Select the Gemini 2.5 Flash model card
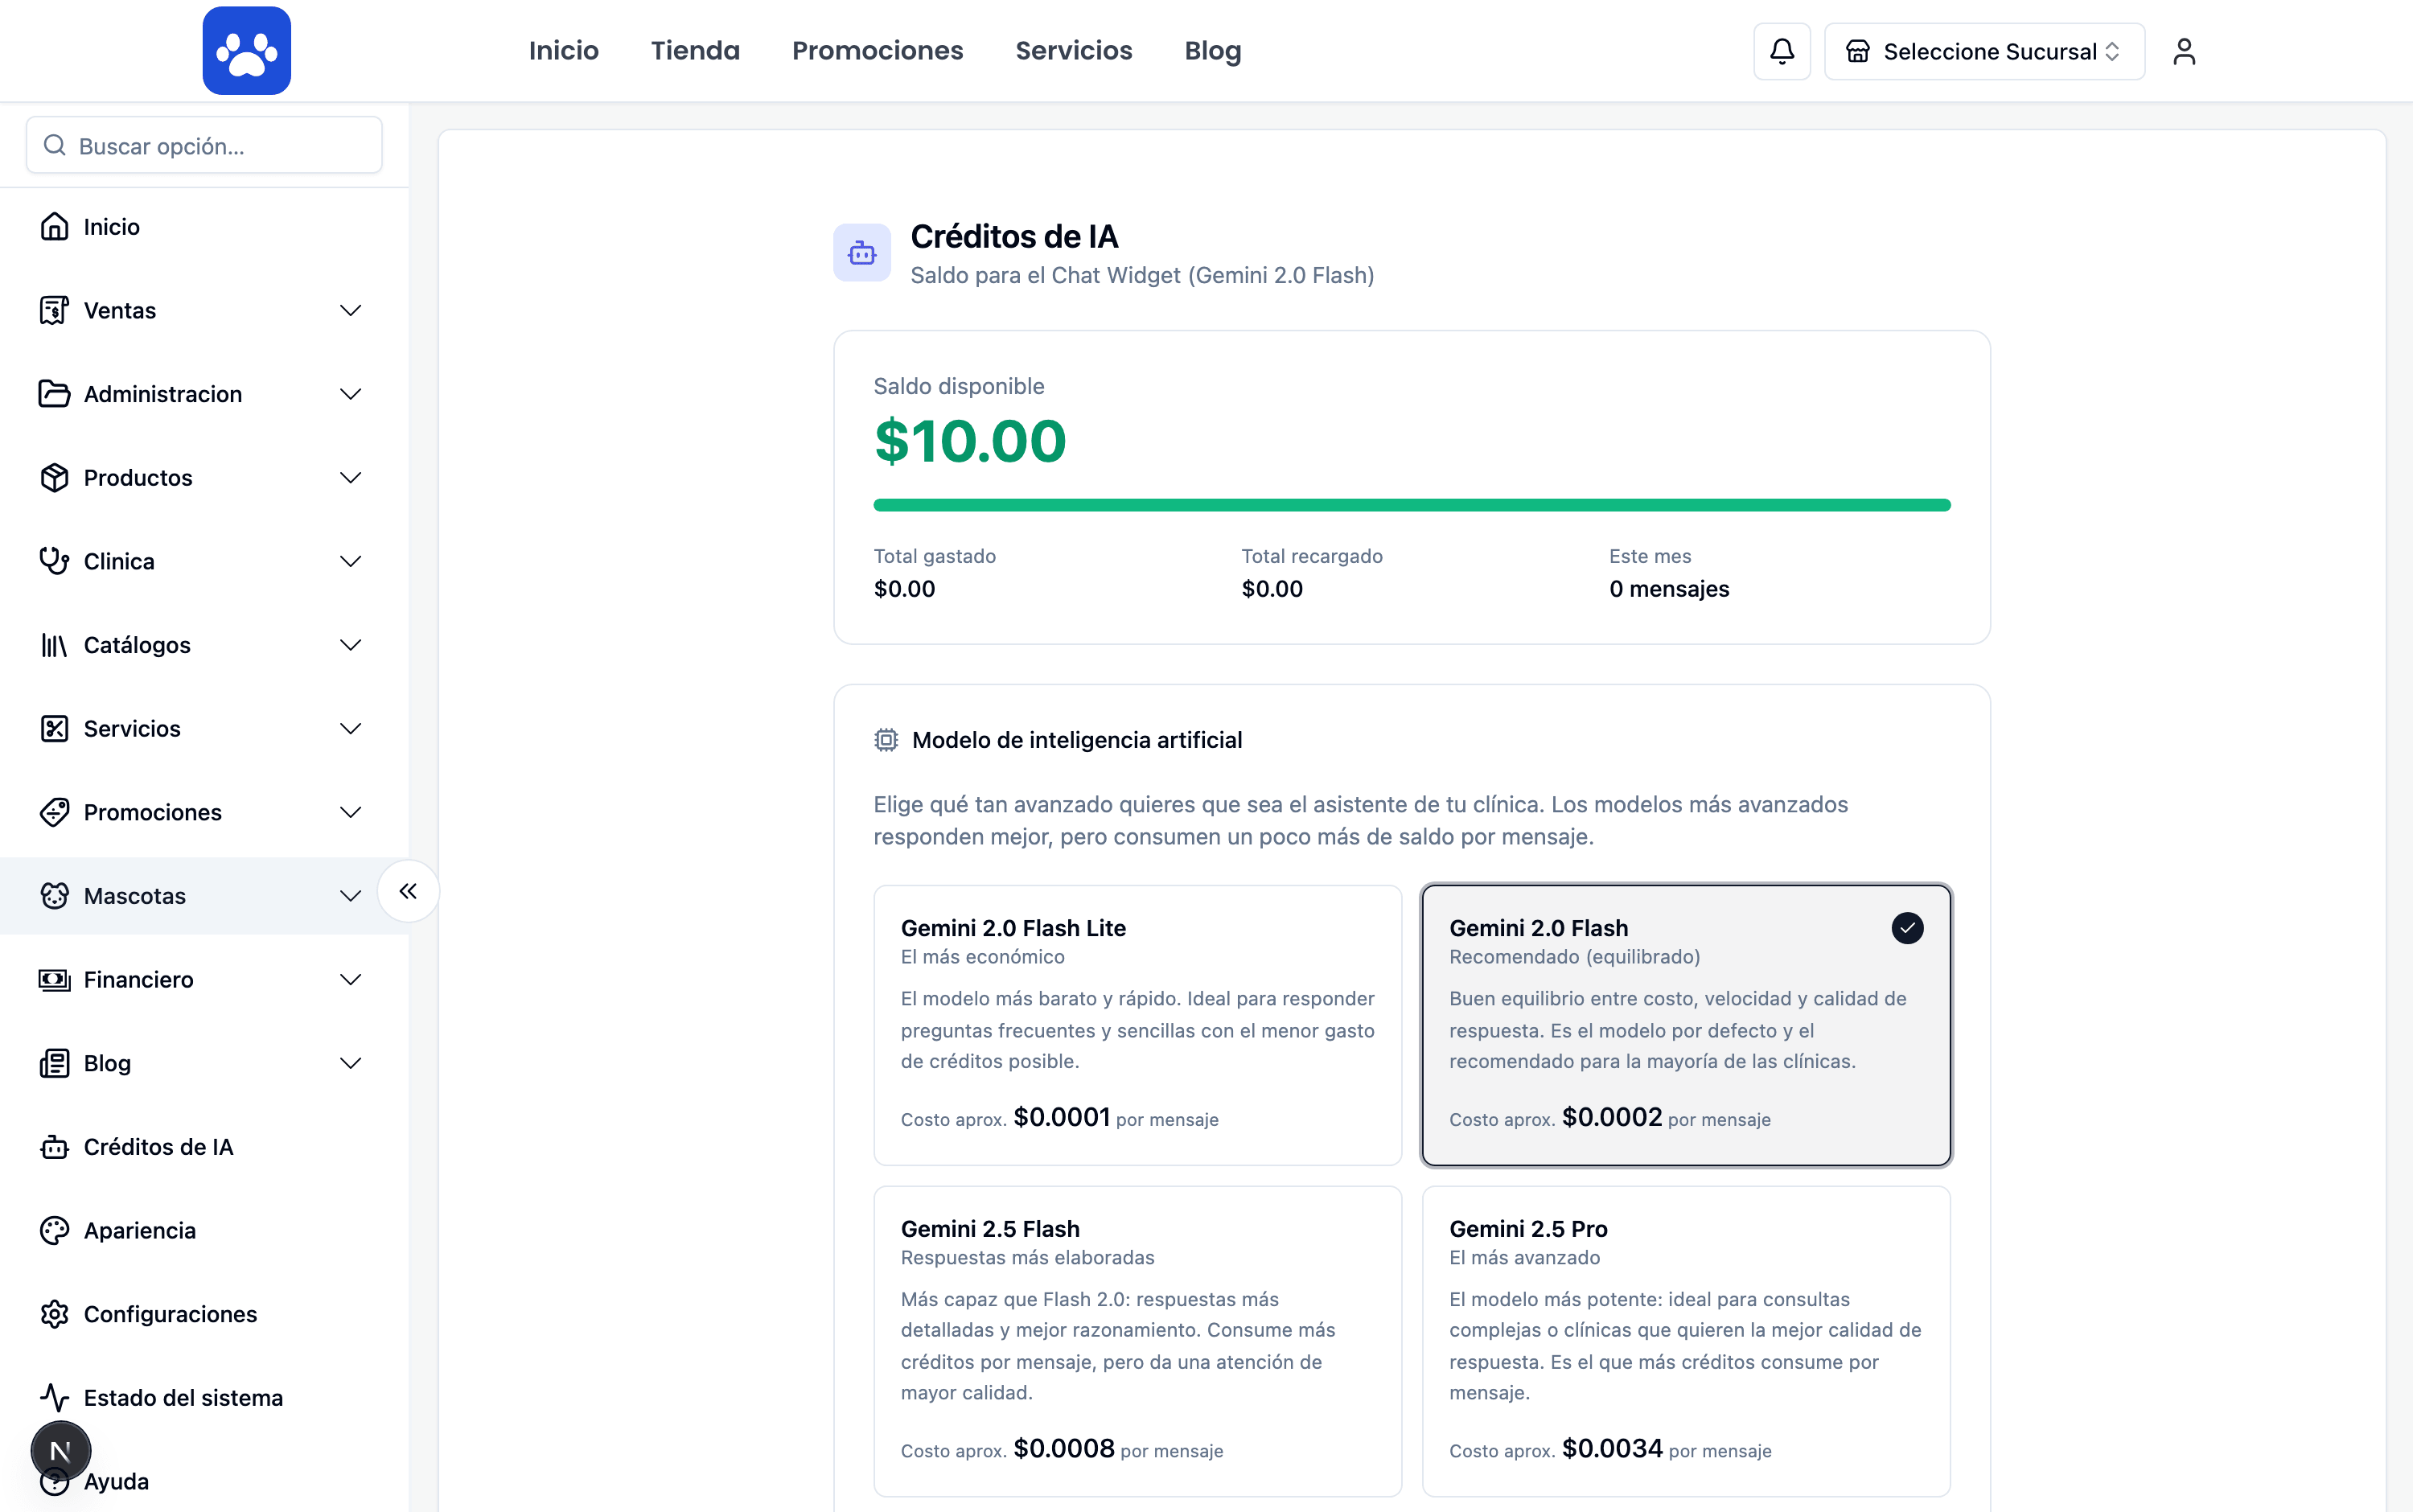2413x1512 pixels. (x=1137, y=1341)
